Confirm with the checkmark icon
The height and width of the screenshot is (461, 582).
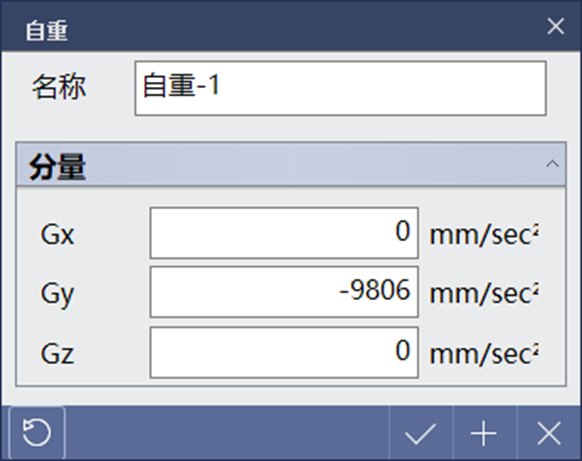[421, 433]
